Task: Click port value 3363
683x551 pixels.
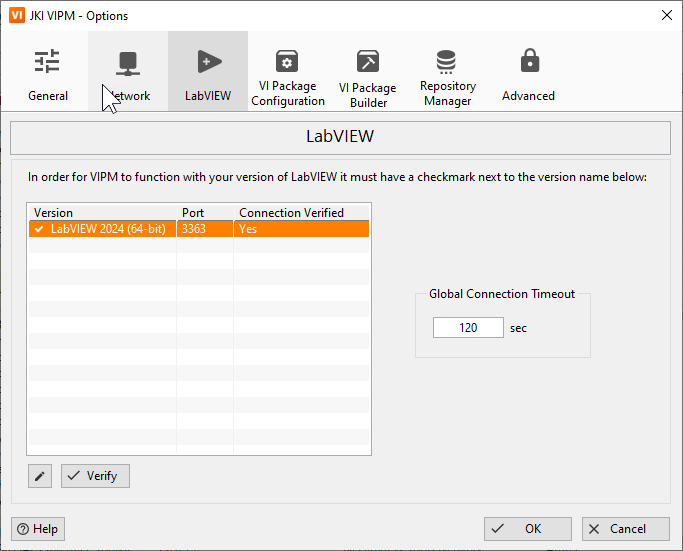Action: coord(194,229)
